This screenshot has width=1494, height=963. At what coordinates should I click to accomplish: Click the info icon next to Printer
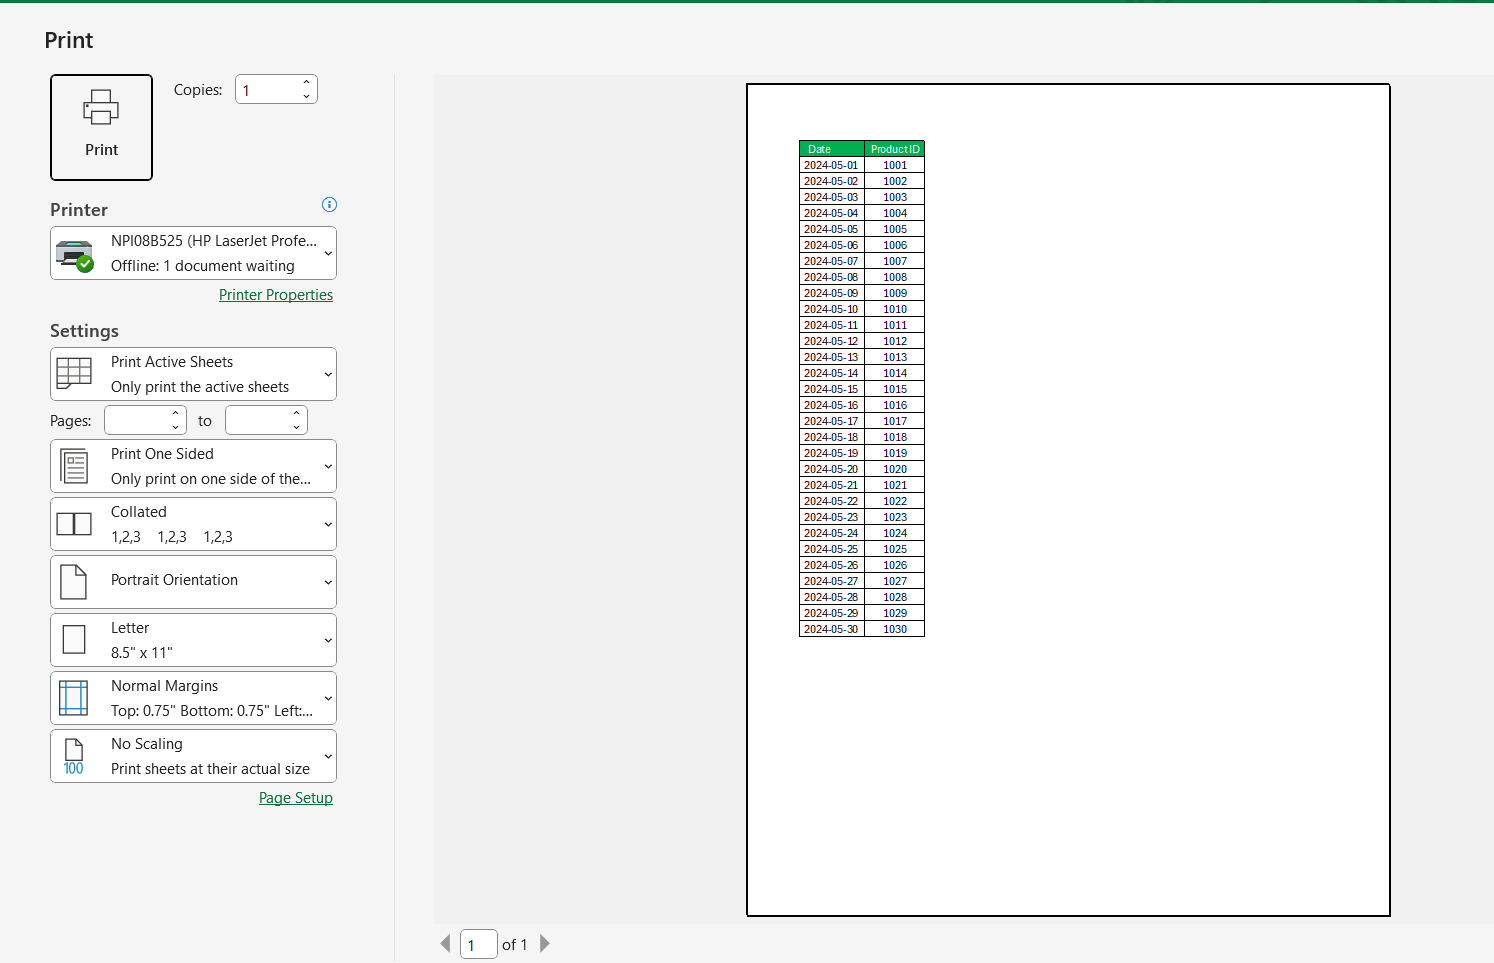329,204
